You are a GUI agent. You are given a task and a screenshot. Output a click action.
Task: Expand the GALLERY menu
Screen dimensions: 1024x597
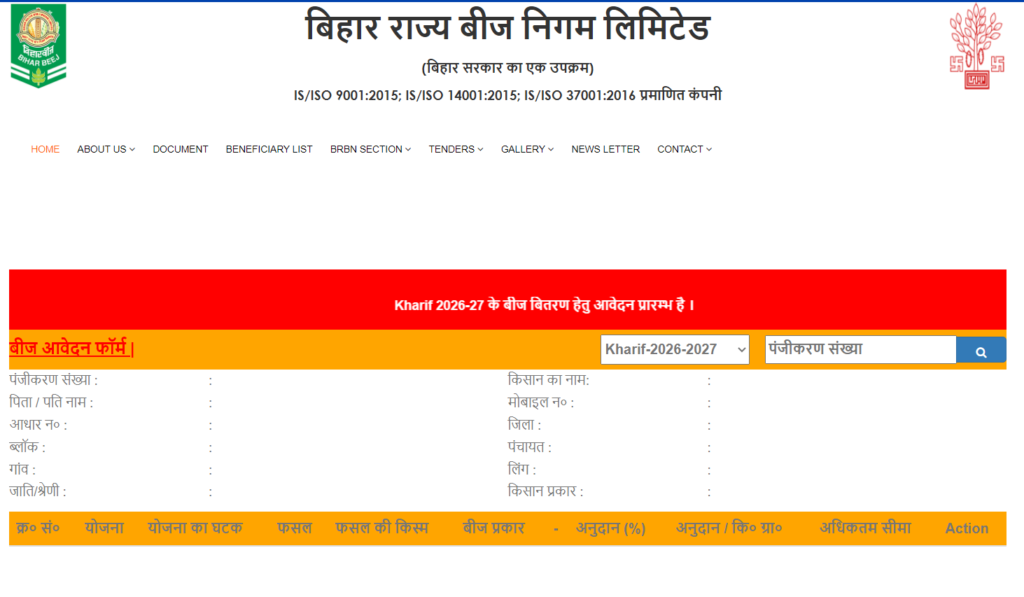click(527, 150)
